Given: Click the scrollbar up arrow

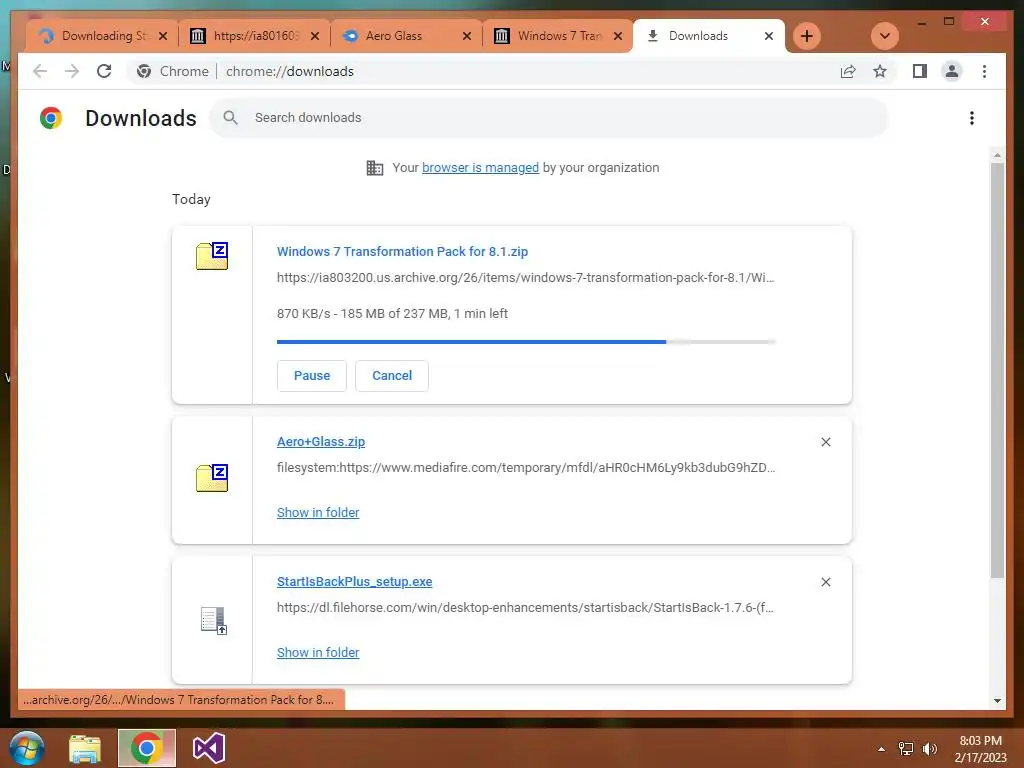Looking at the screenshot, I should (997, 155).
